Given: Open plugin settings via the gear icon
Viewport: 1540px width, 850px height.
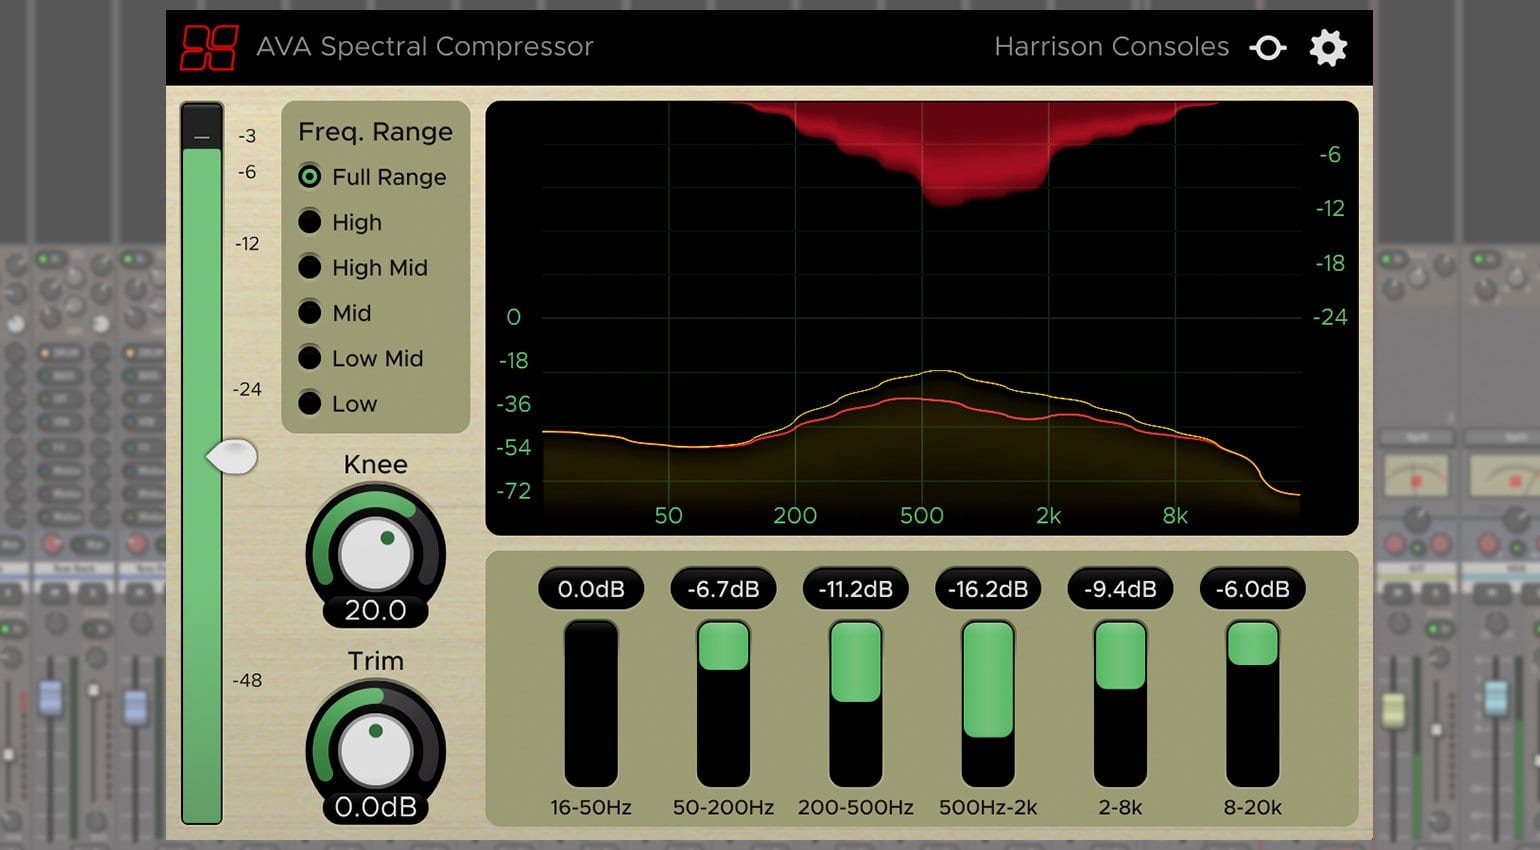Looking at the screenshot, I should pos(1328,46).
